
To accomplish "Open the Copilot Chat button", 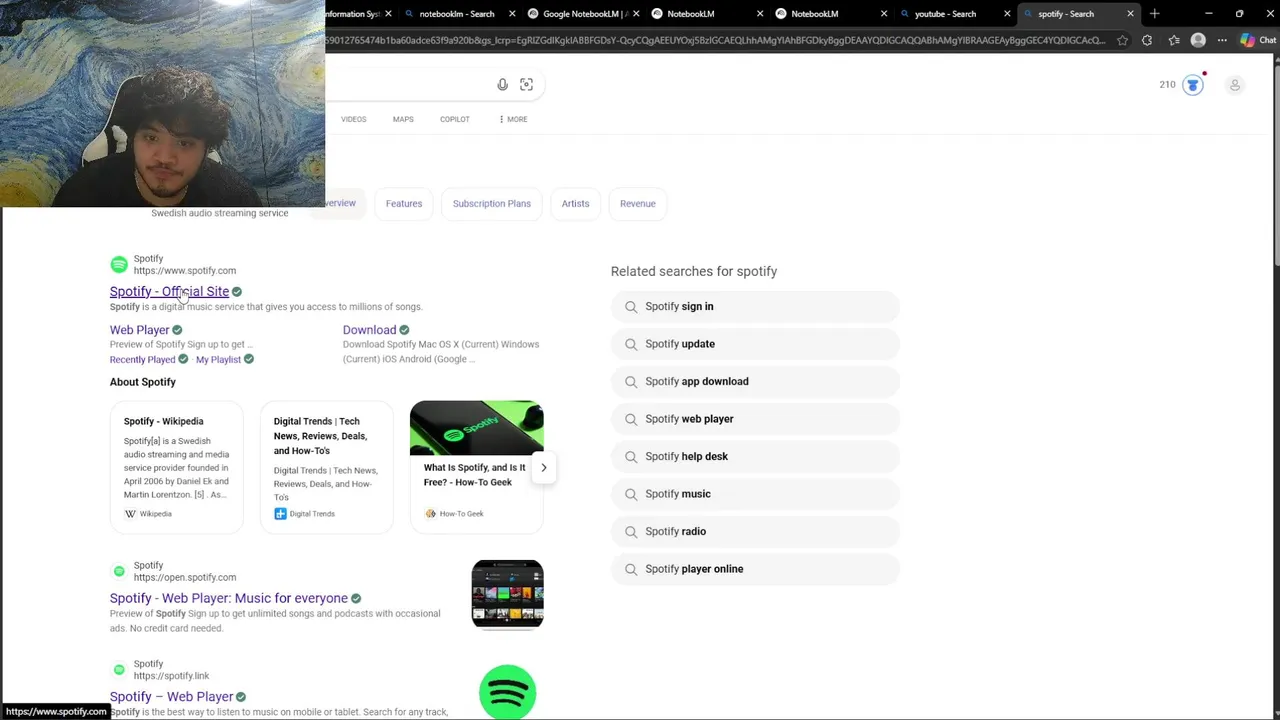I will click(1258, 40).
